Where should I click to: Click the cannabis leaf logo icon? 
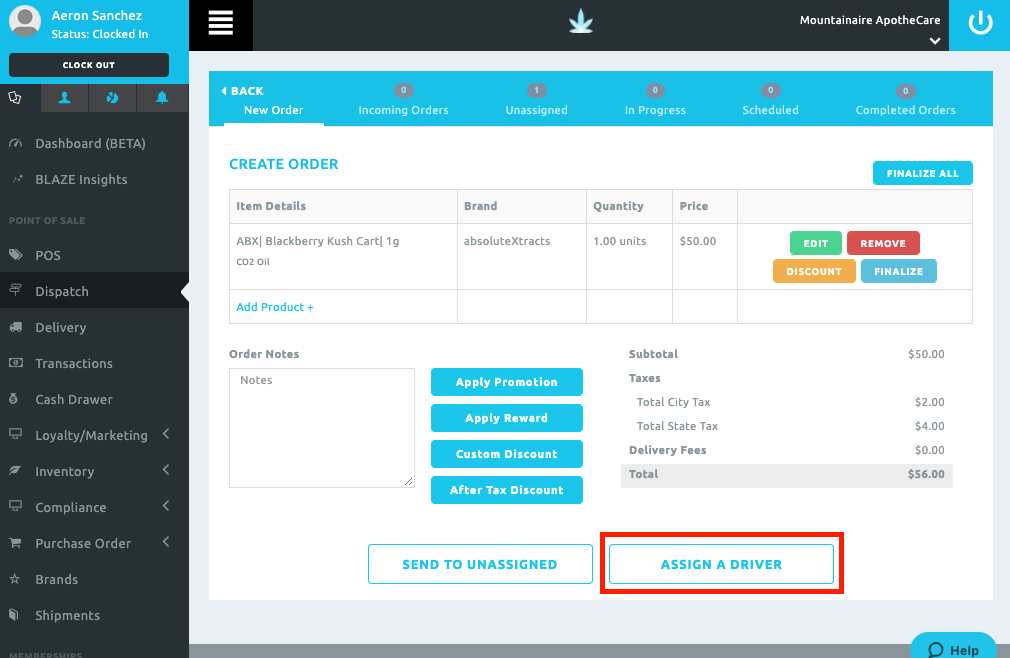point(580,22)
